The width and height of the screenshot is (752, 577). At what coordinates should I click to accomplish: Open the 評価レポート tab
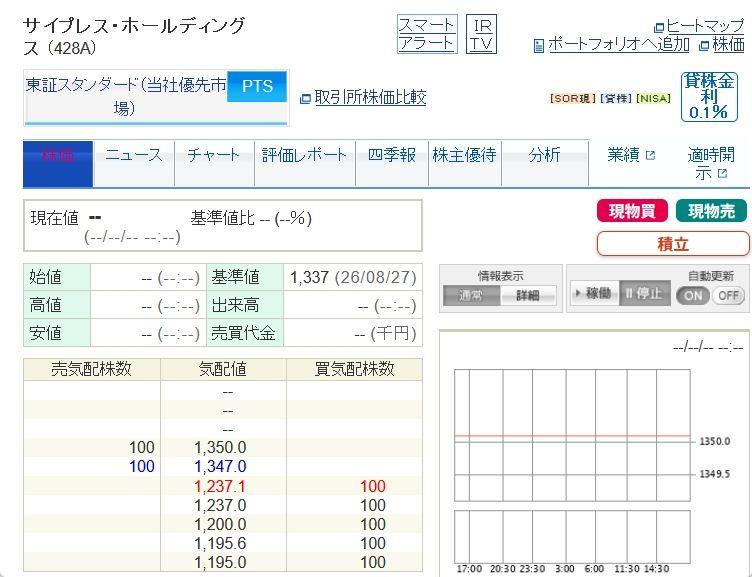click(305, 164)
